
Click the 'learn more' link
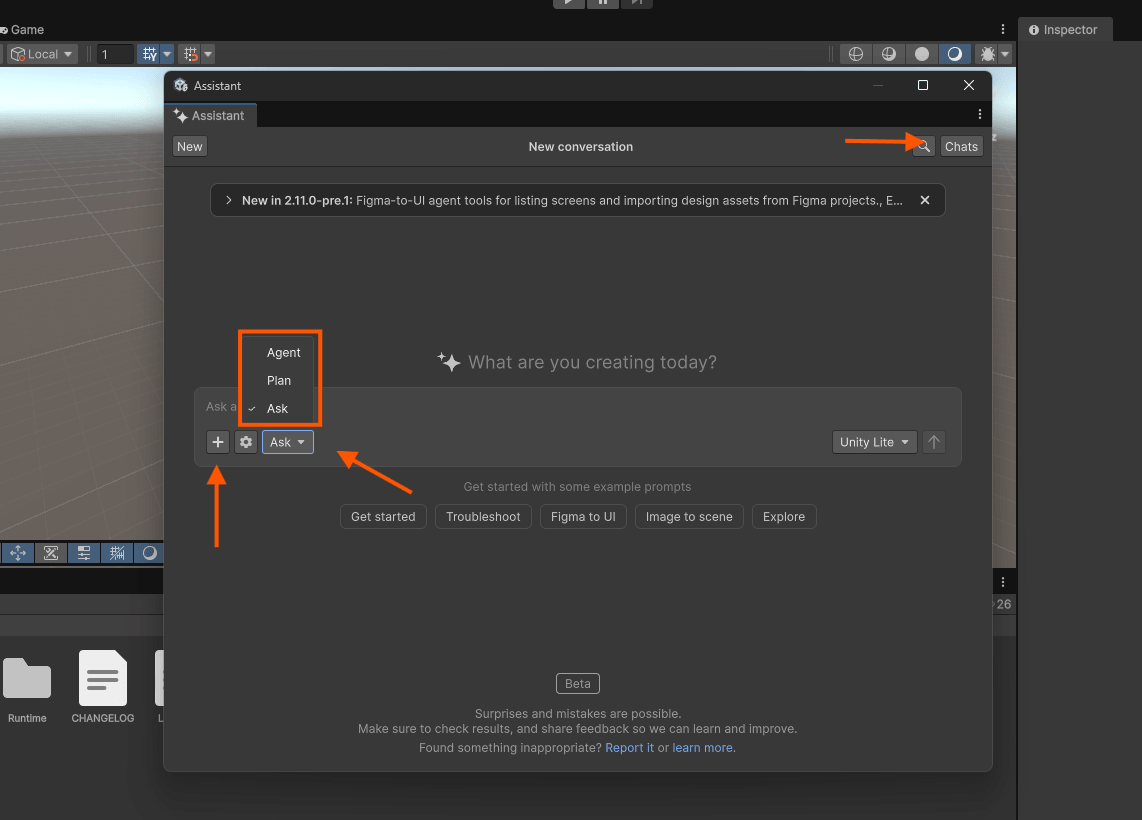click(703, 748)
